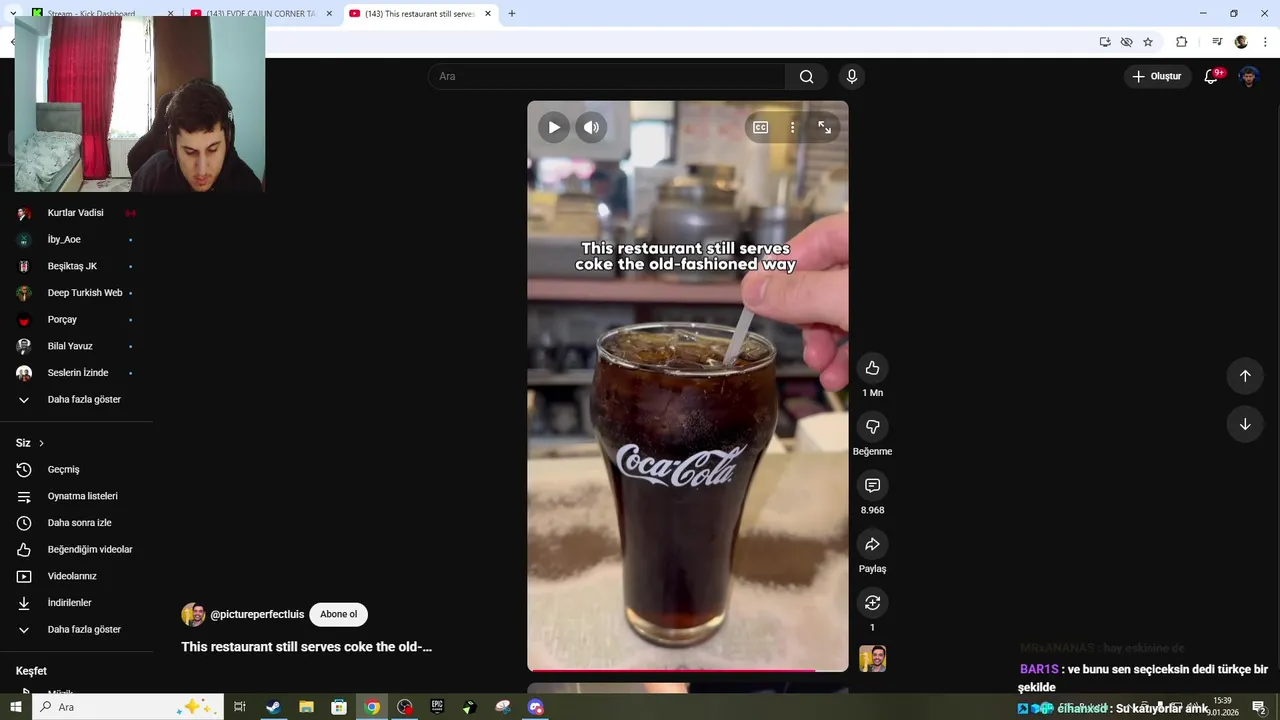
Task: Close the This restaurant still serves tab
Action: click(x=488, y=14)
